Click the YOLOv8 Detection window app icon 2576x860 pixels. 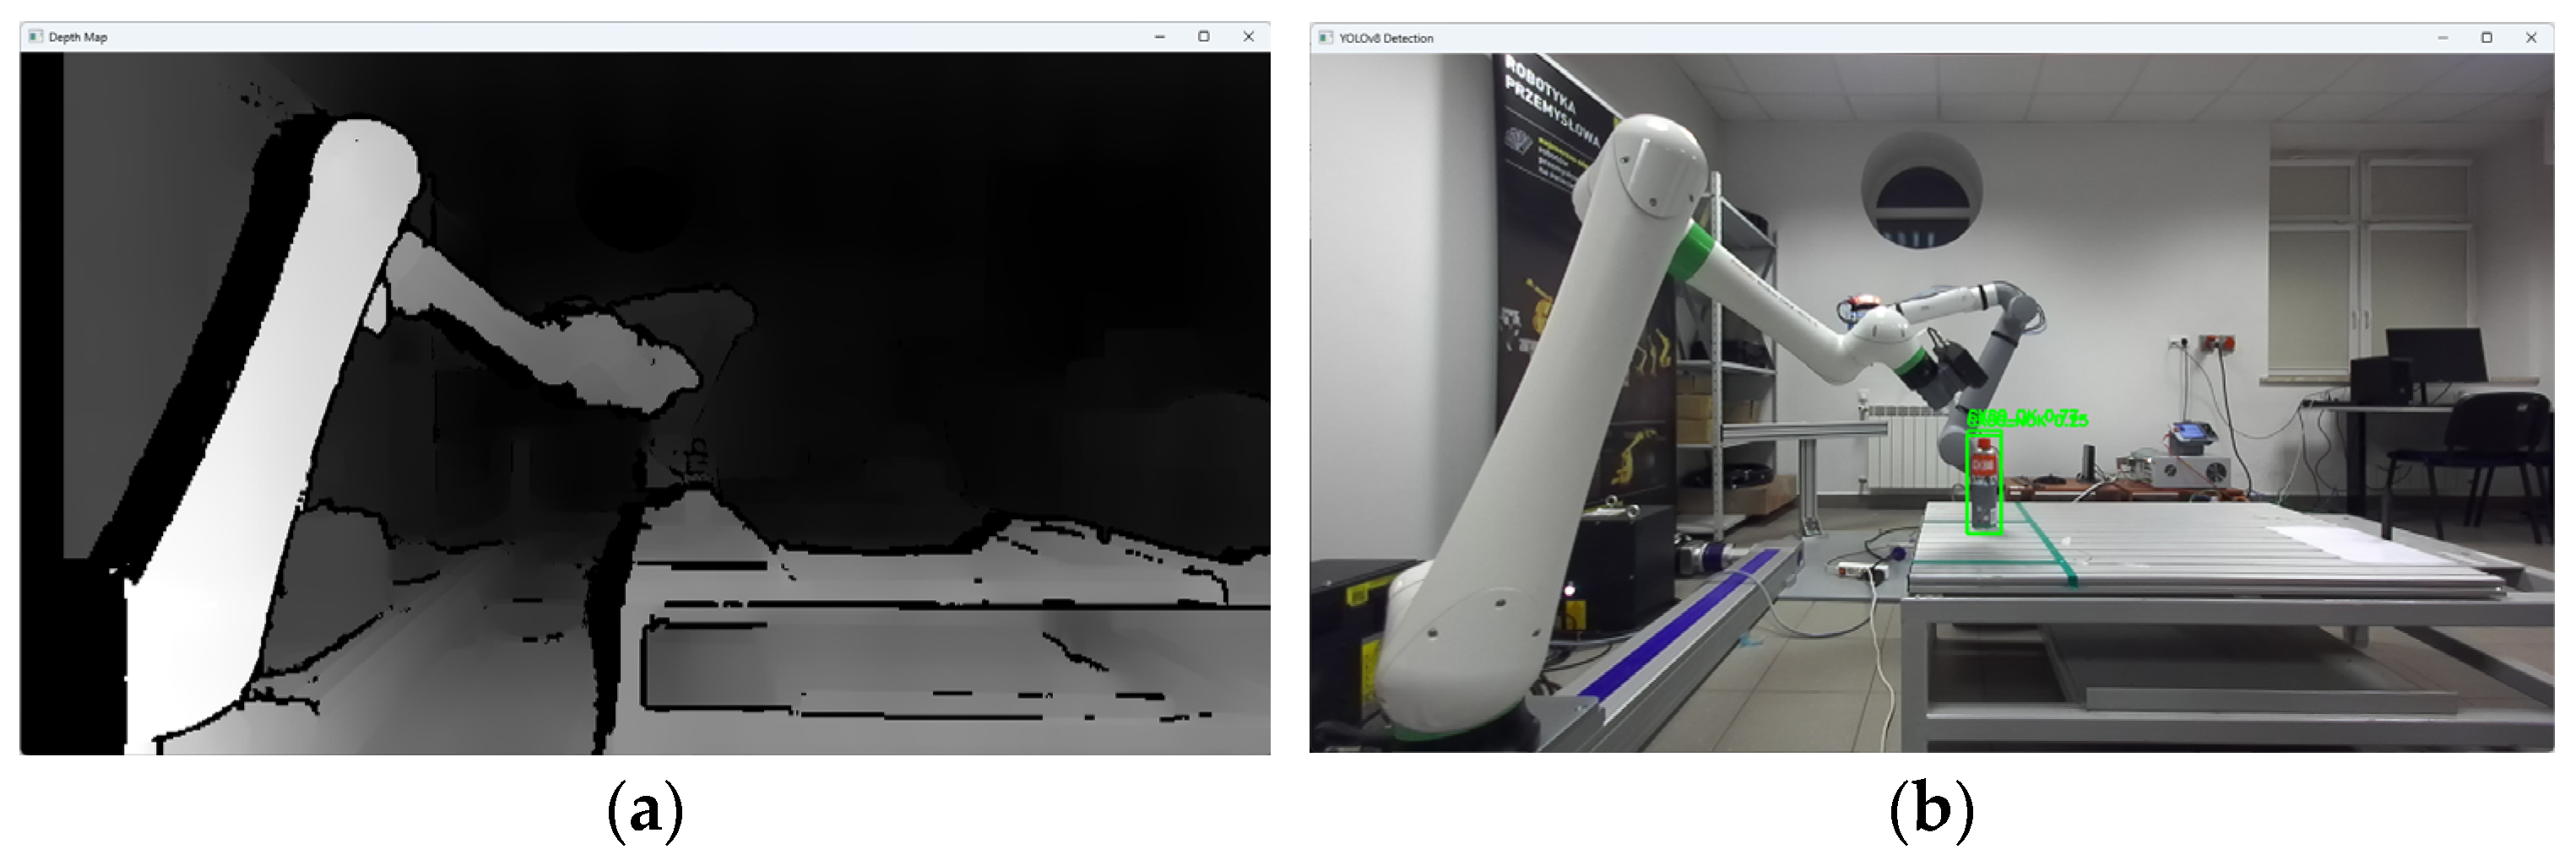pos(1326,38)
